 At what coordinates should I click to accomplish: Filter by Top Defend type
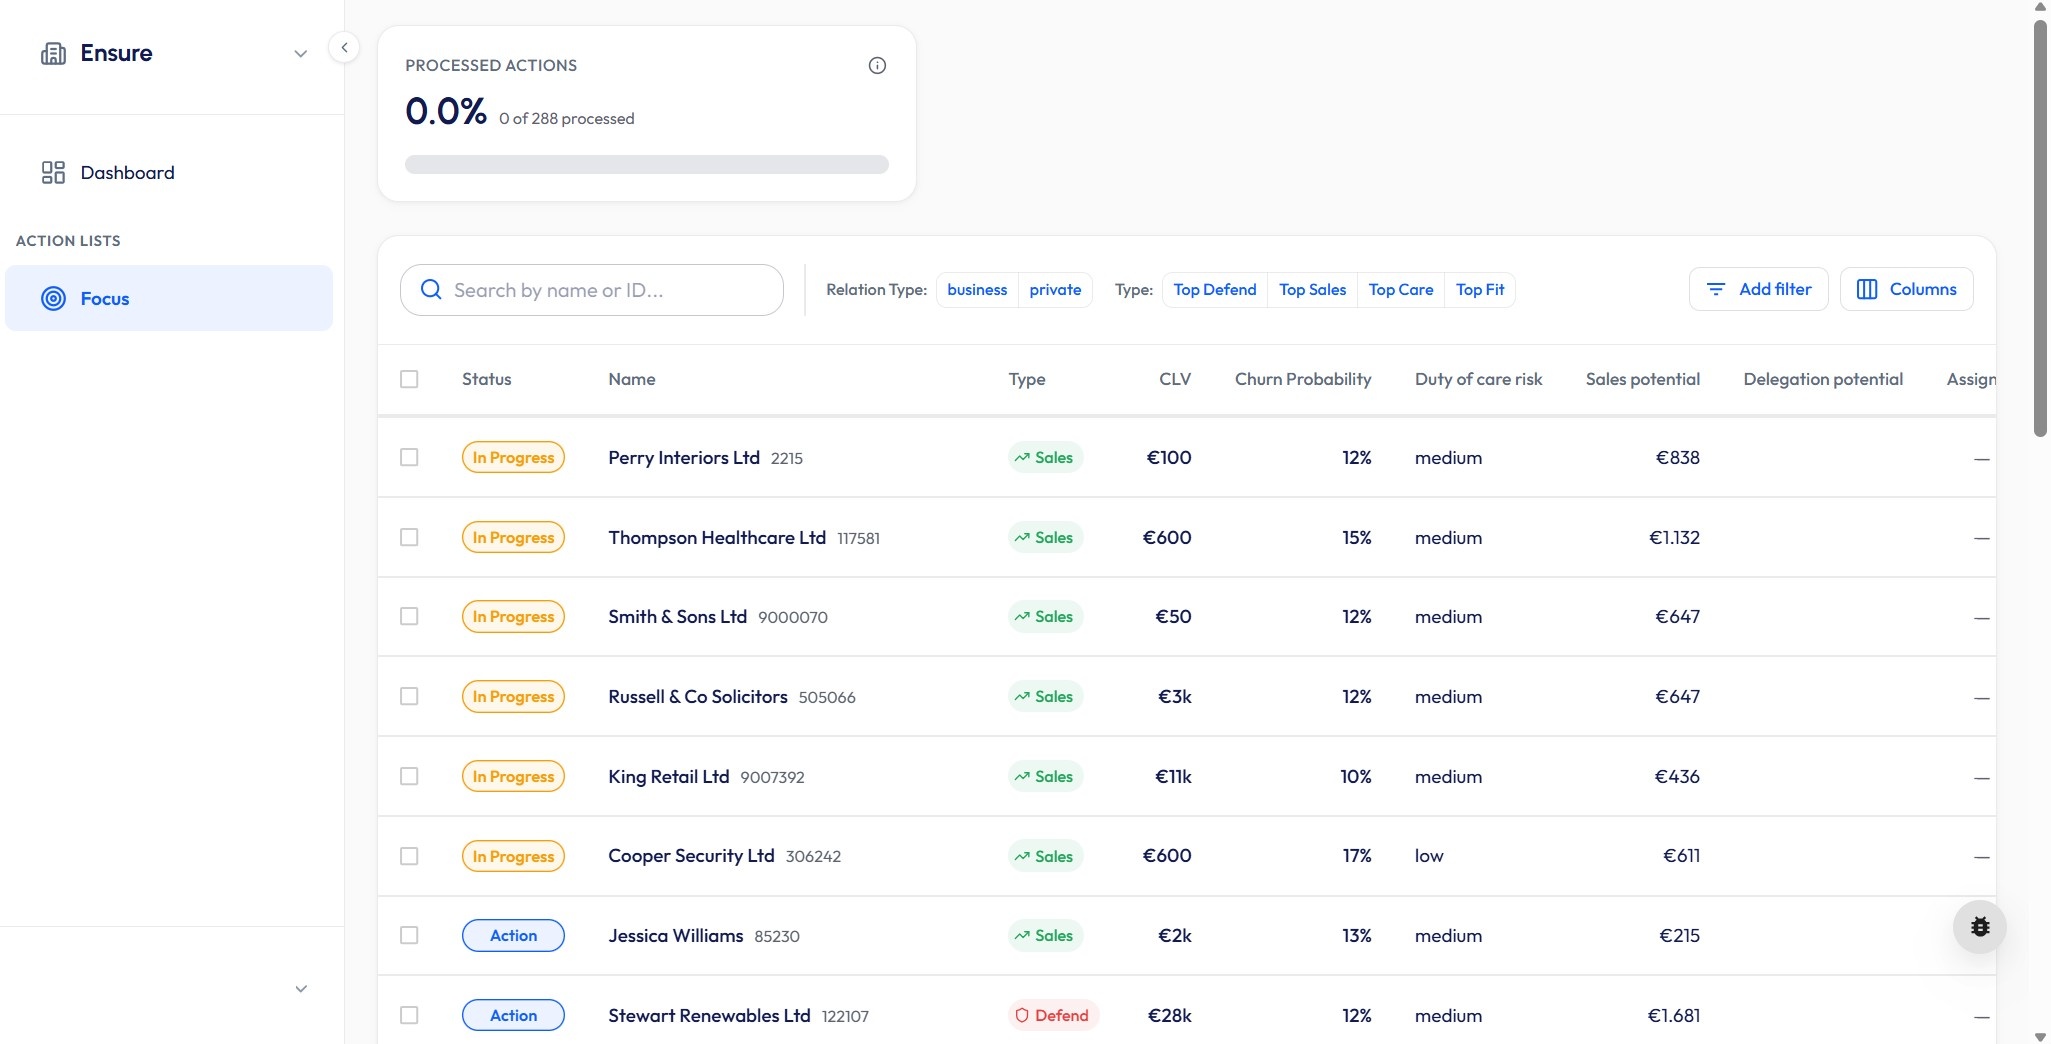click(1214, 290)
